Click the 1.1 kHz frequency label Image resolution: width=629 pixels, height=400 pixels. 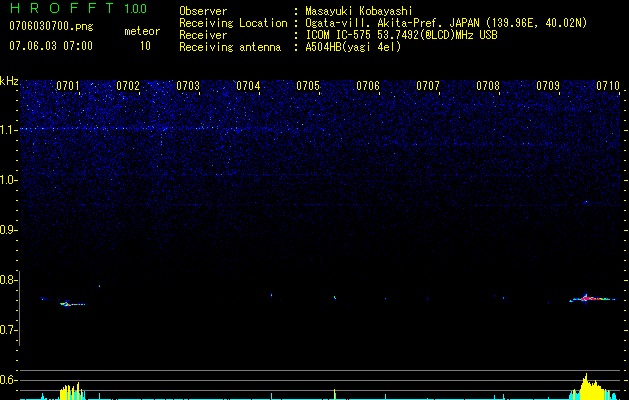[x=8, y=130]
